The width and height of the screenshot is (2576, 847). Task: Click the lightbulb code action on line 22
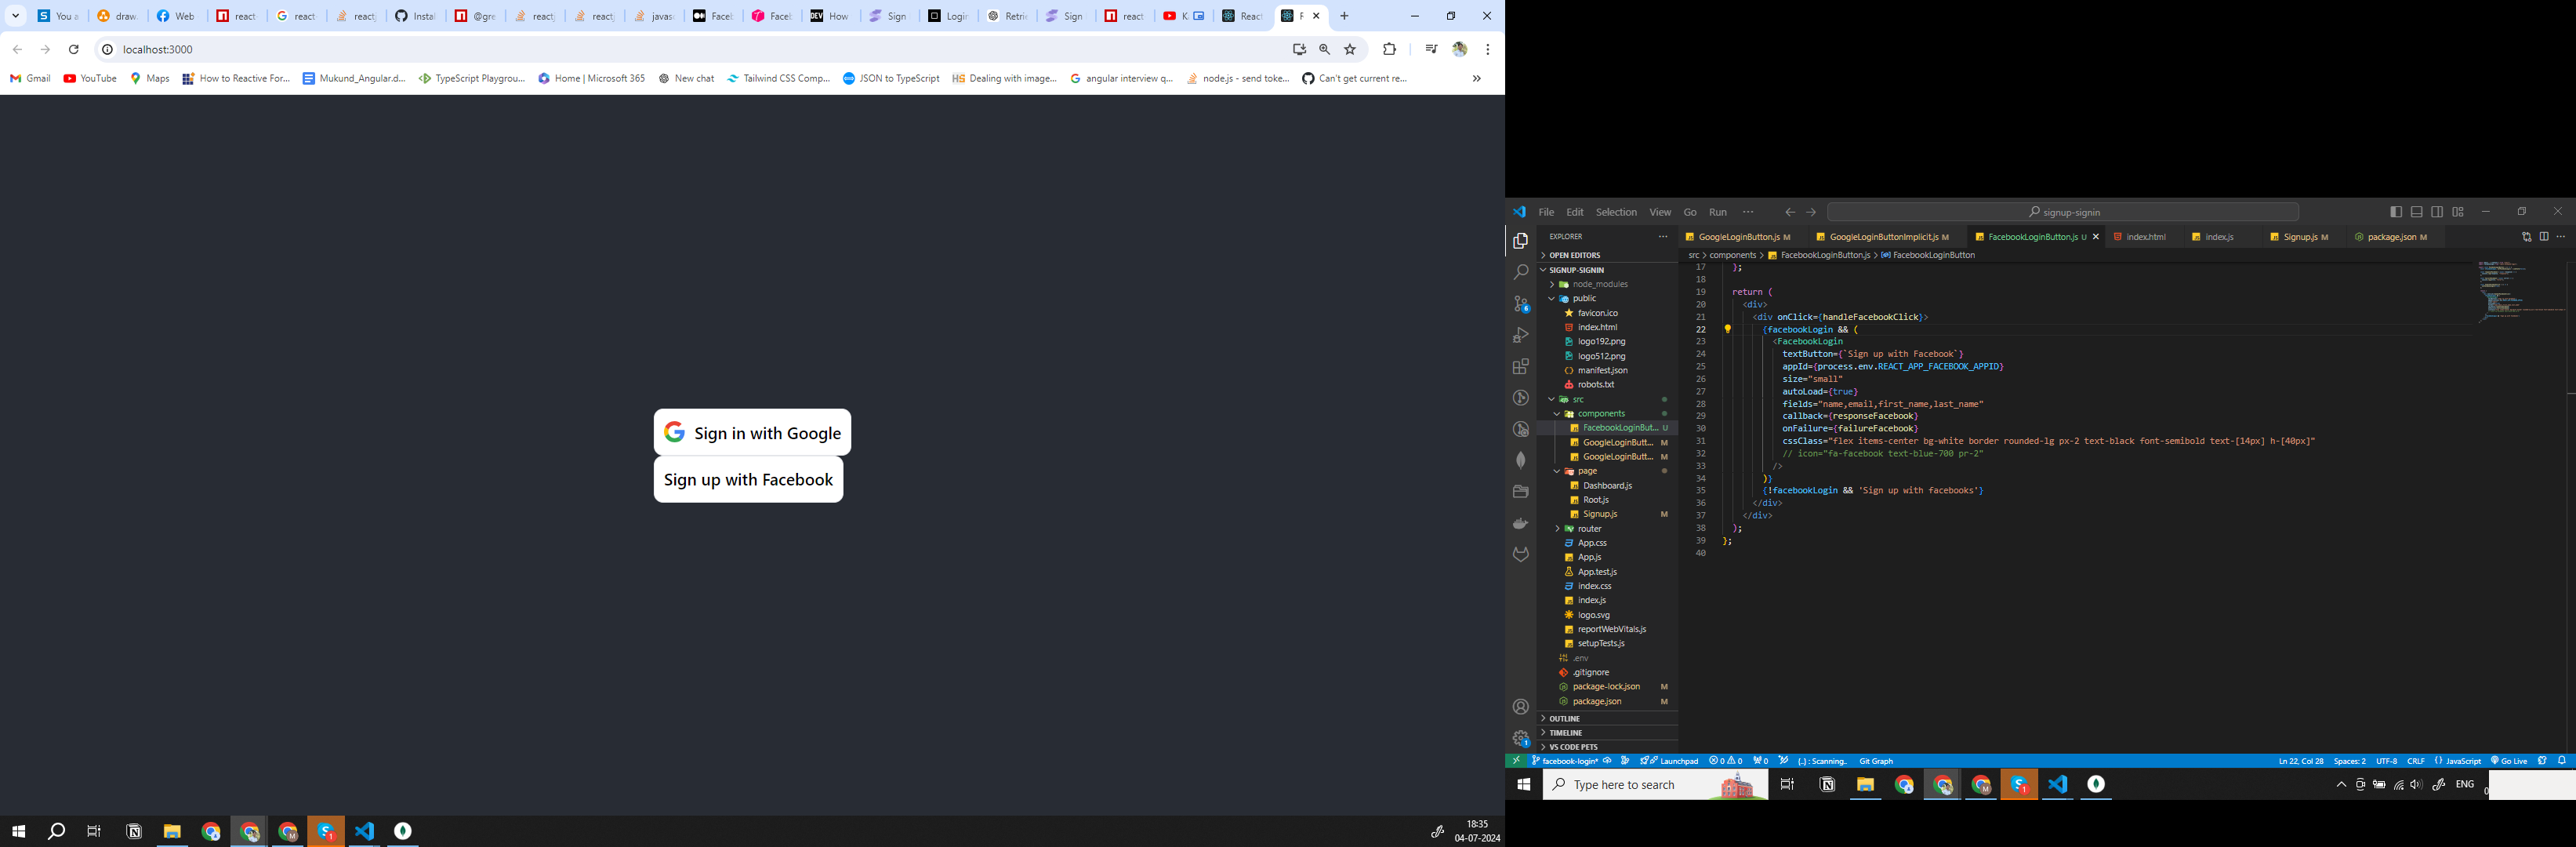coord(1727,329)
